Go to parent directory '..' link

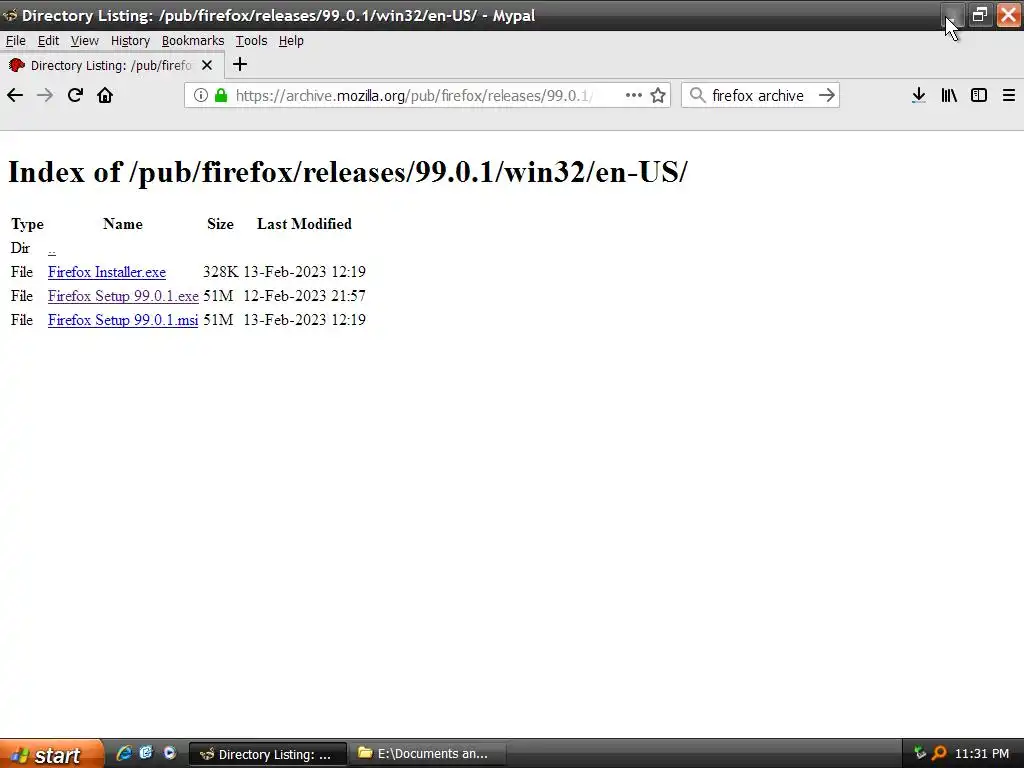[x=52, y=249]
